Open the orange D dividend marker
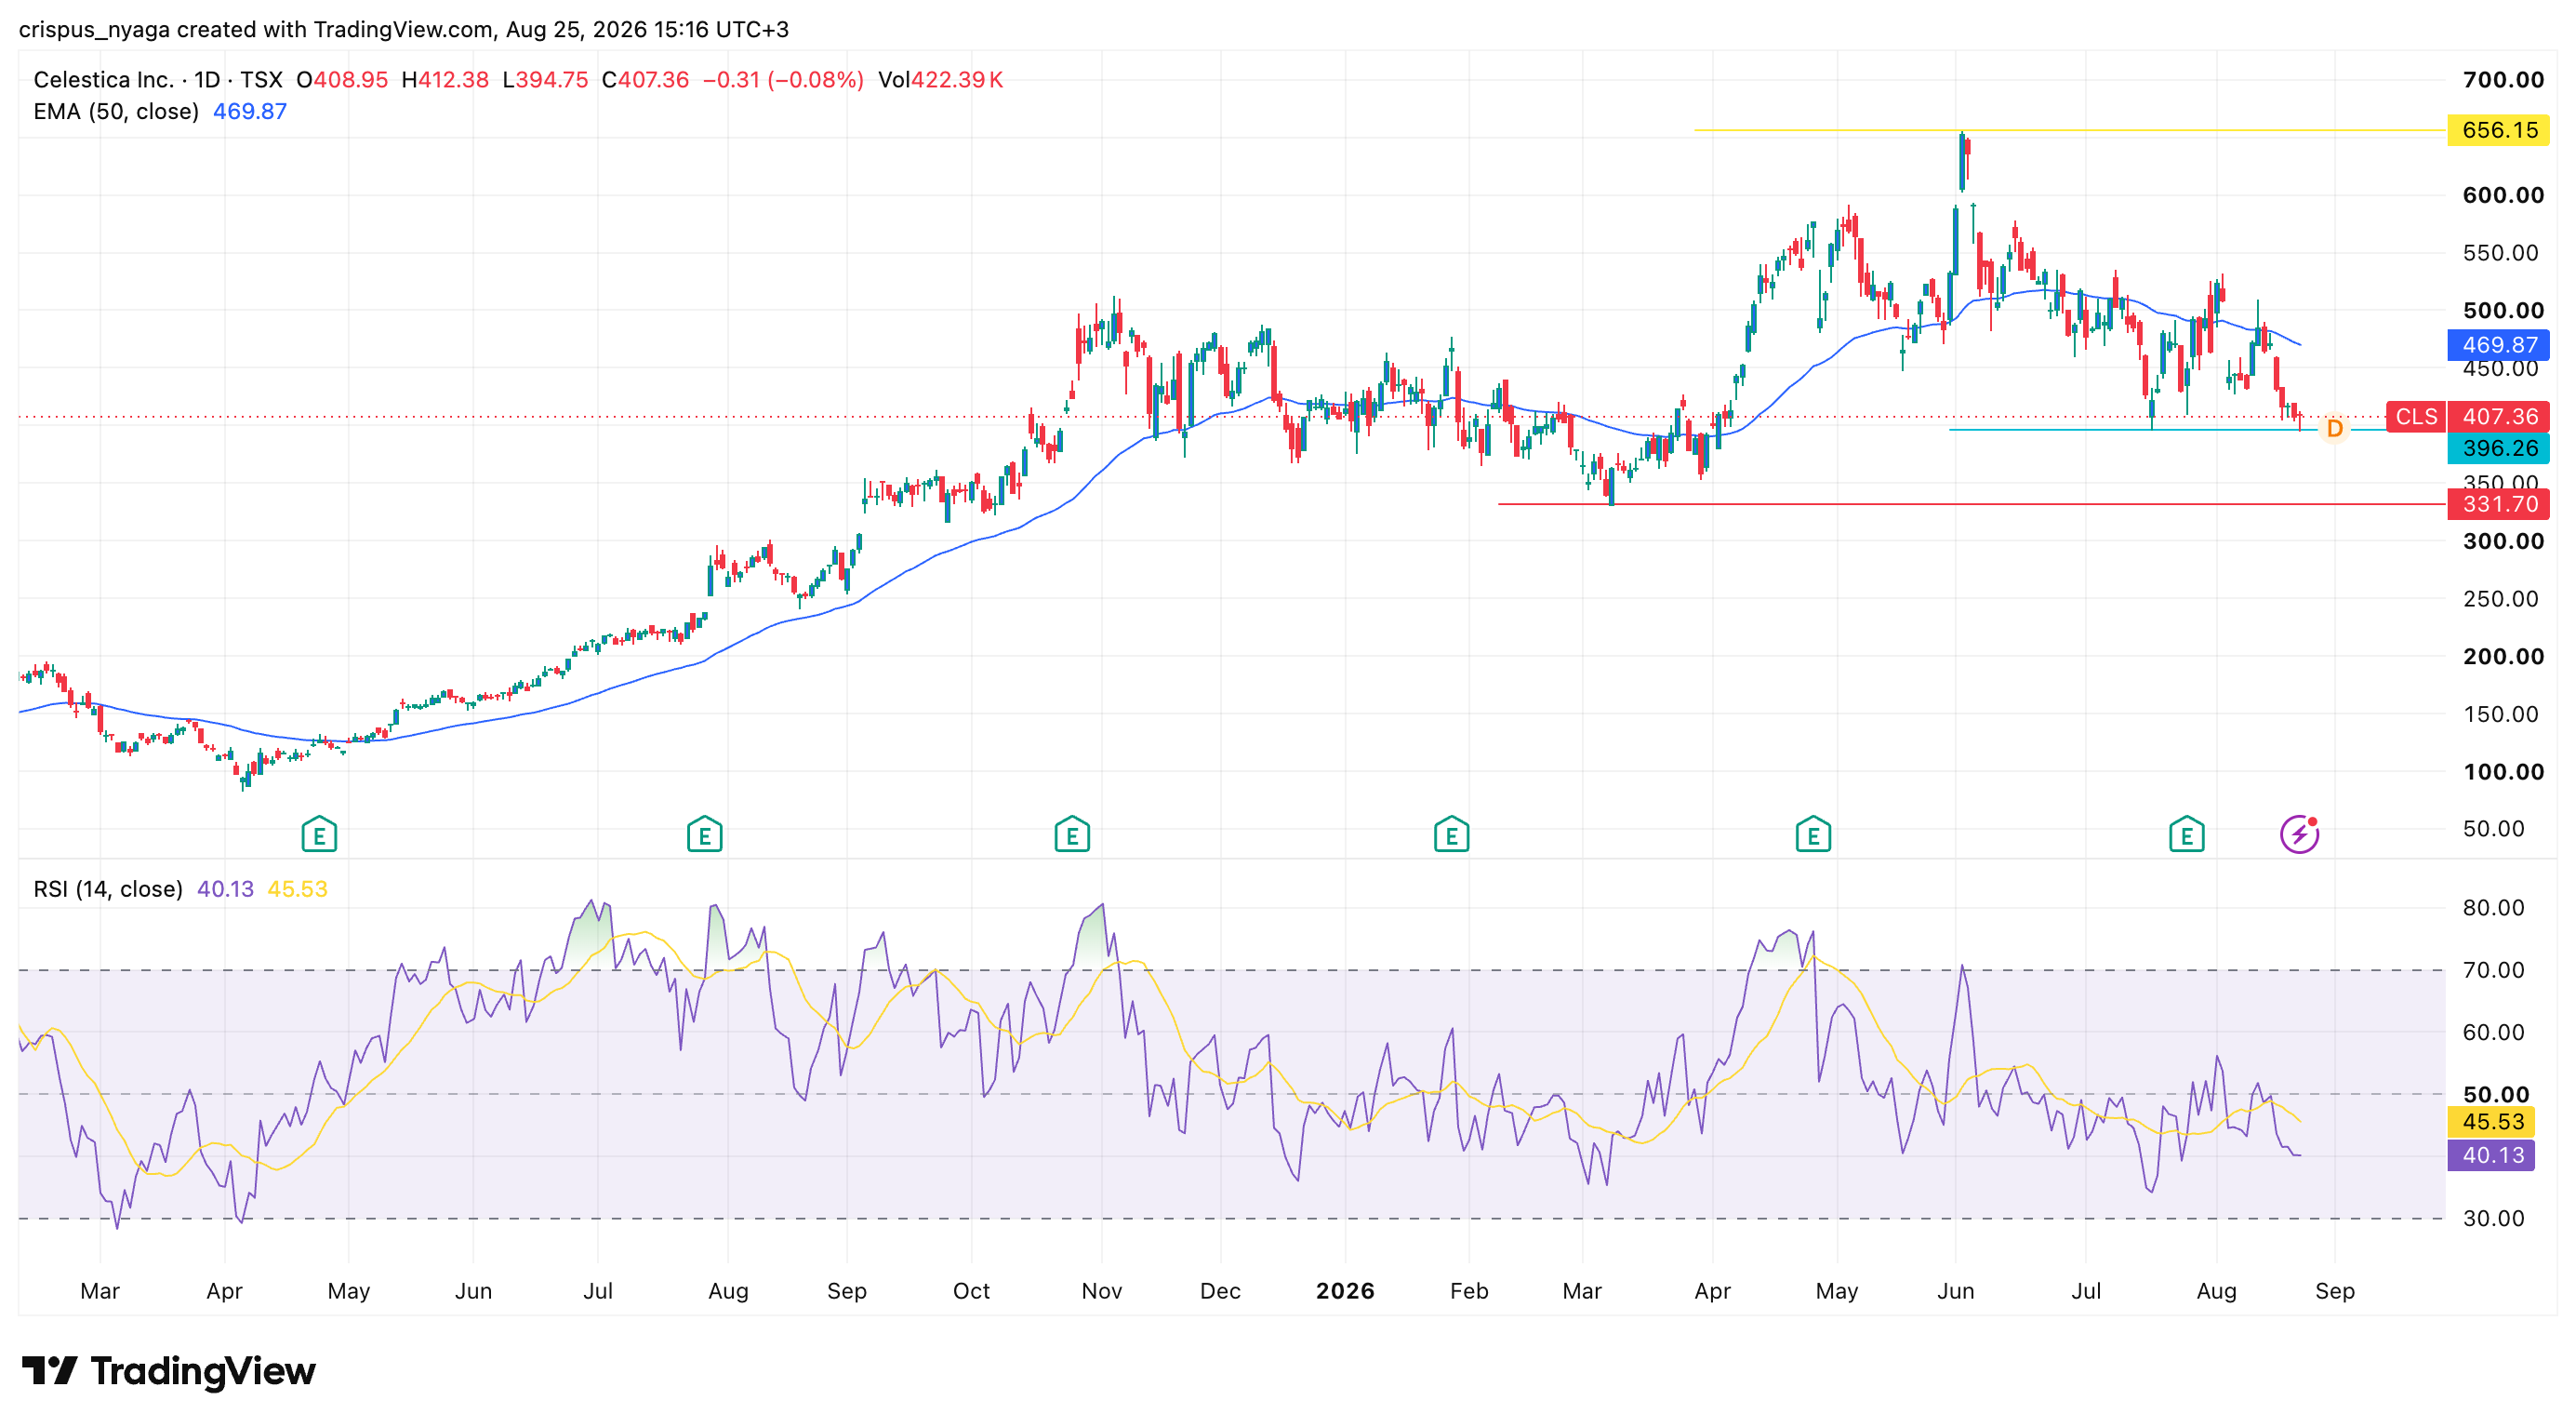The height and width of the screenshot is (1427, 2576). pos(2334,429)
